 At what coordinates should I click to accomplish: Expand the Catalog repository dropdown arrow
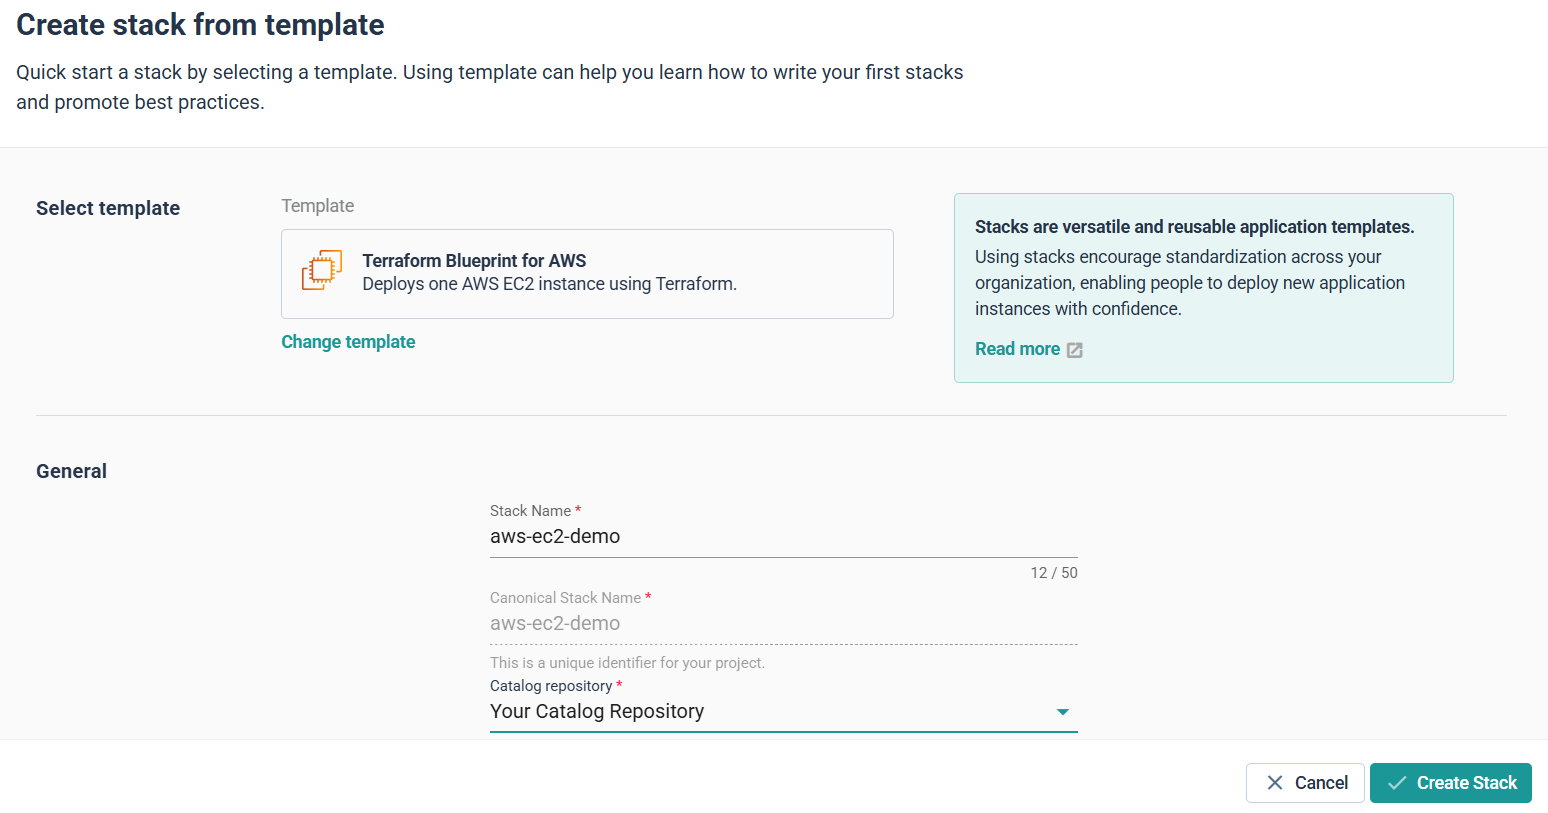1062,712
